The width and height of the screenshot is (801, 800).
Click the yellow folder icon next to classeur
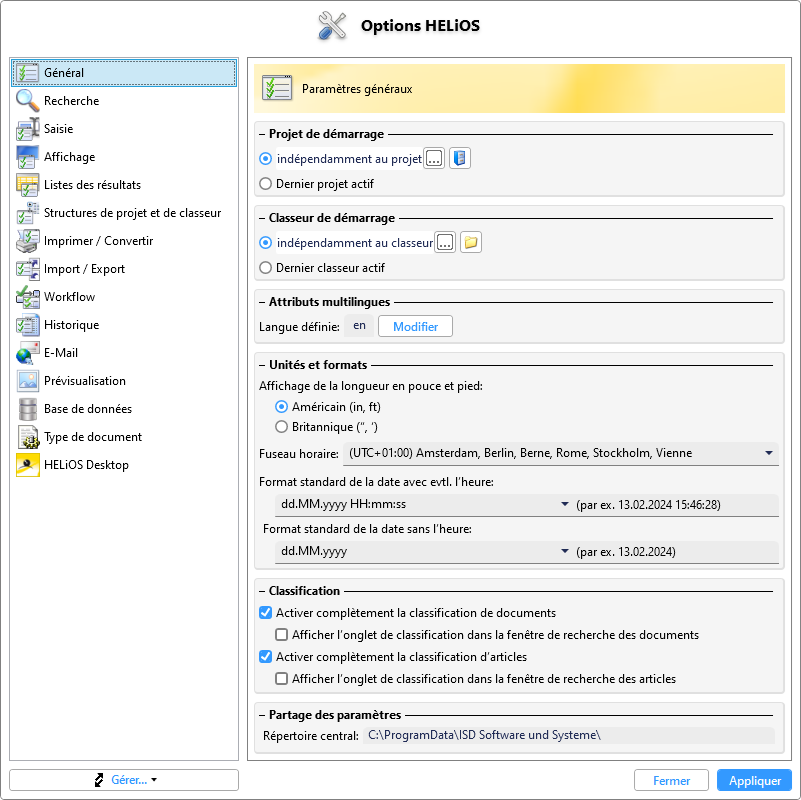pos(470,242)
